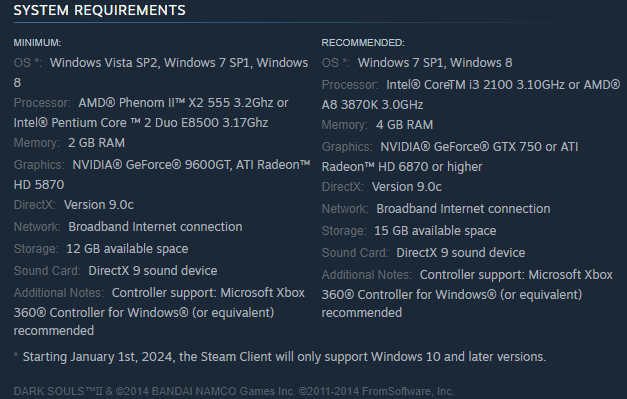Click the 'Additional Notes:' label under Recommended
627x399 pixels.
366,275
